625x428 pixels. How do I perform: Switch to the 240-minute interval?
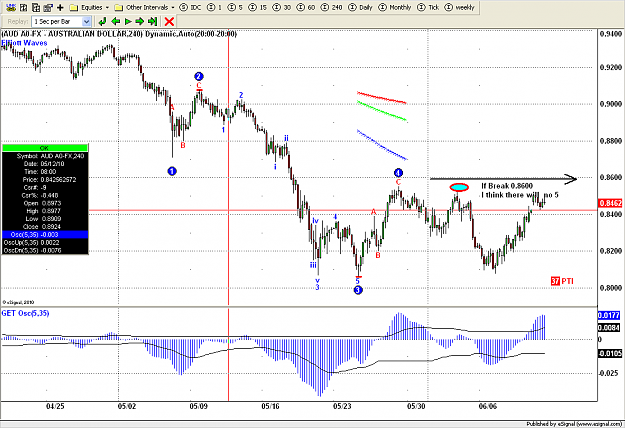[332, 7]
